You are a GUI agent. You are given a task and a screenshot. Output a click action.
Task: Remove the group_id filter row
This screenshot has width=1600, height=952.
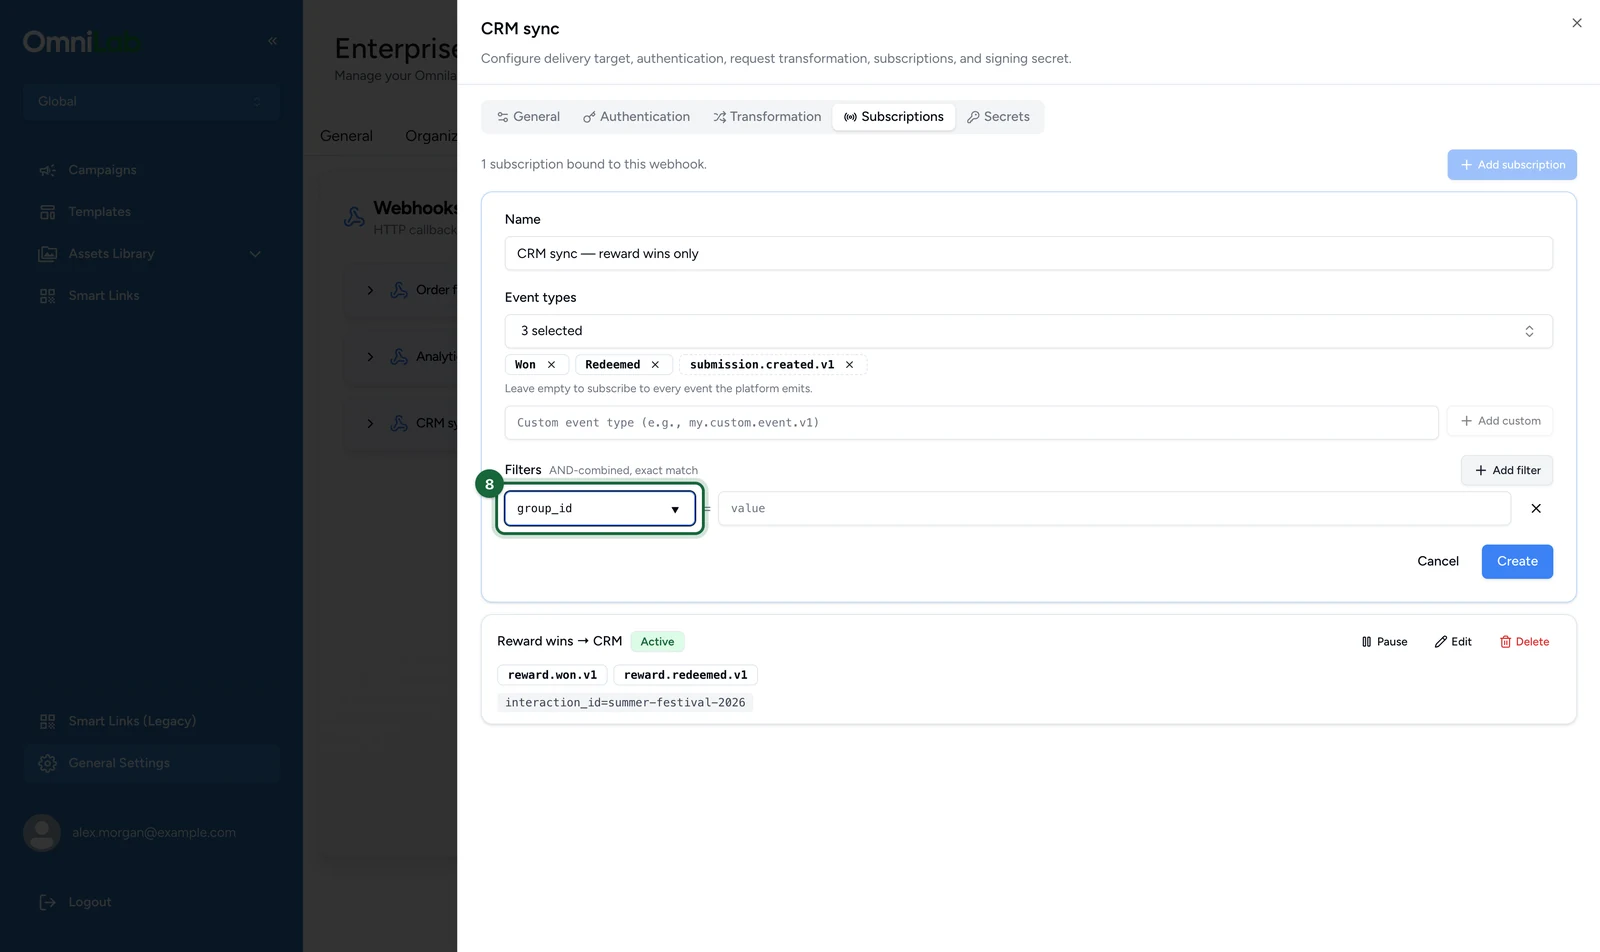1536,509
